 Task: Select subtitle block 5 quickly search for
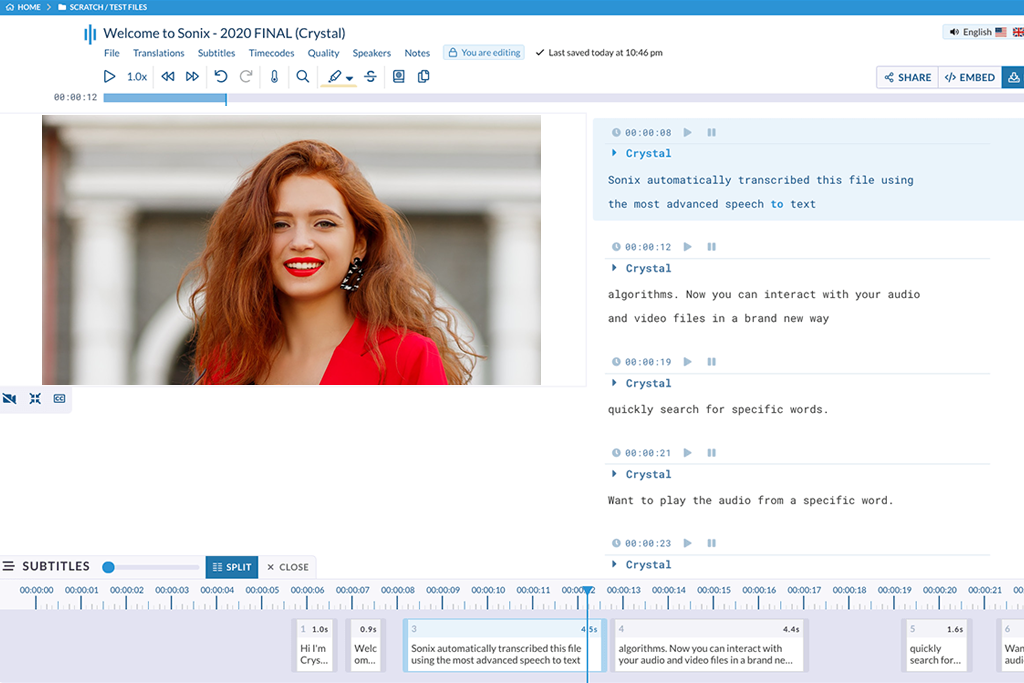click(x=936, y=646)
